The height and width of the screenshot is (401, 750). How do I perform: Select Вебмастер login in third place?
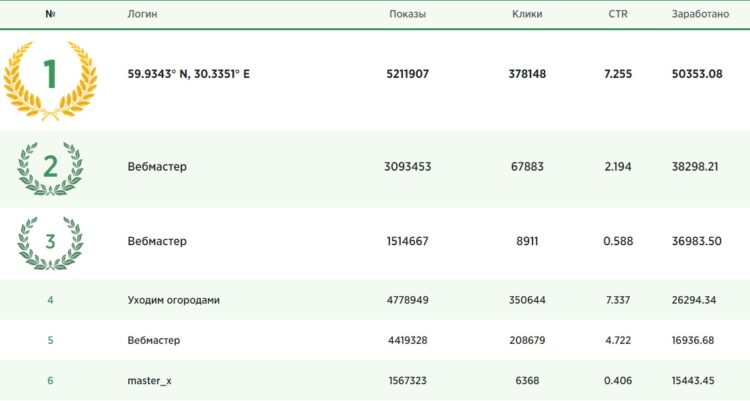tap(157, 241)
